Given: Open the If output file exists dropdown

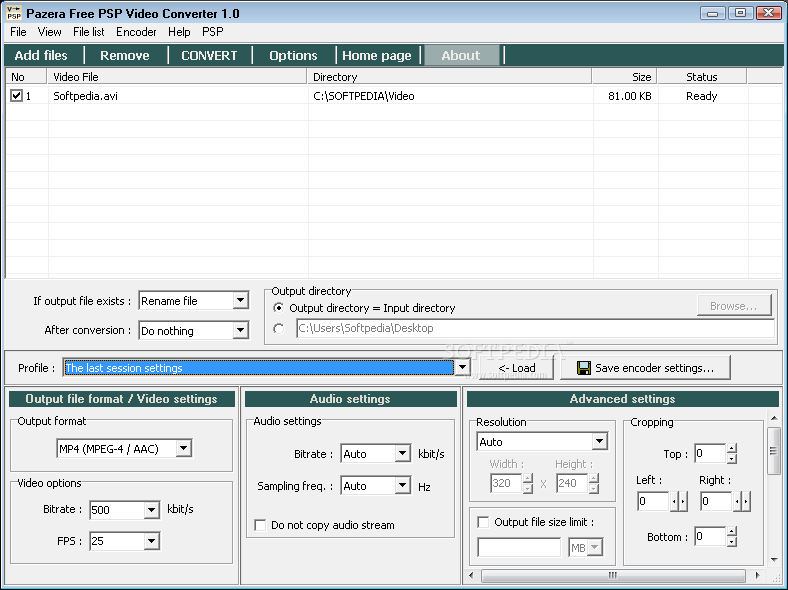Looking at the screenshot, I should pos(241,301).
